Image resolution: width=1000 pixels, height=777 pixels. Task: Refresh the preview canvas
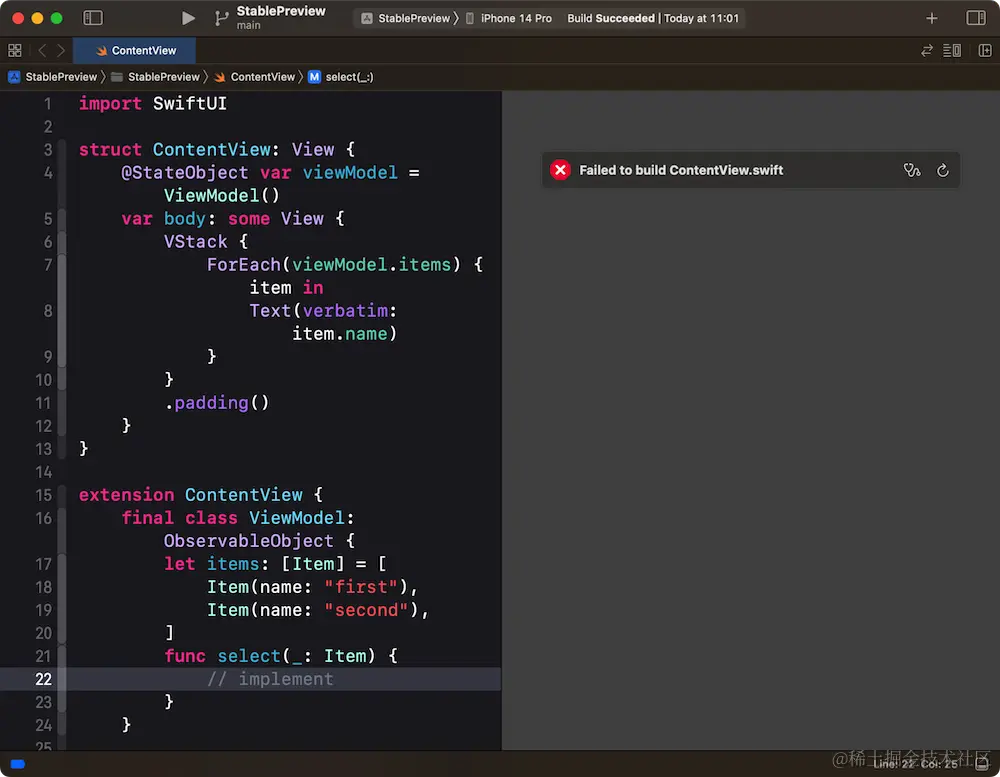(x=943, y=170)
